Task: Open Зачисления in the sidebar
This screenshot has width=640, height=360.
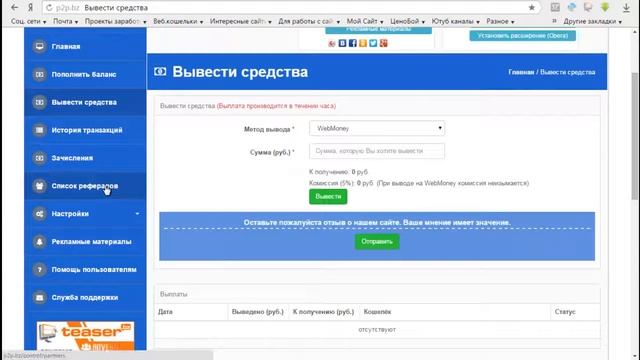Action: click(x=85, y=158)
